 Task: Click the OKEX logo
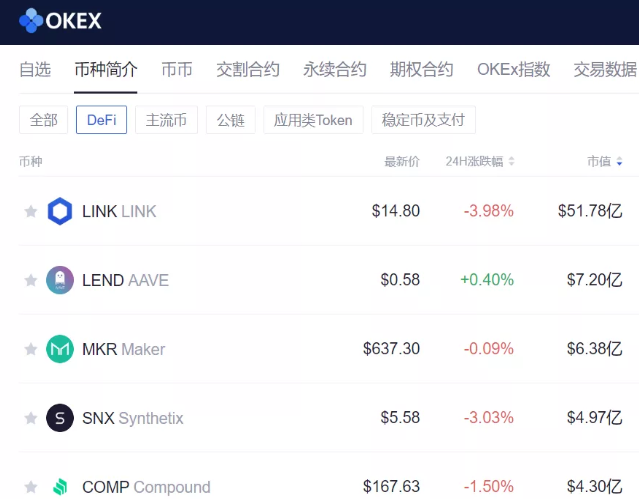(x=60, y=20)
